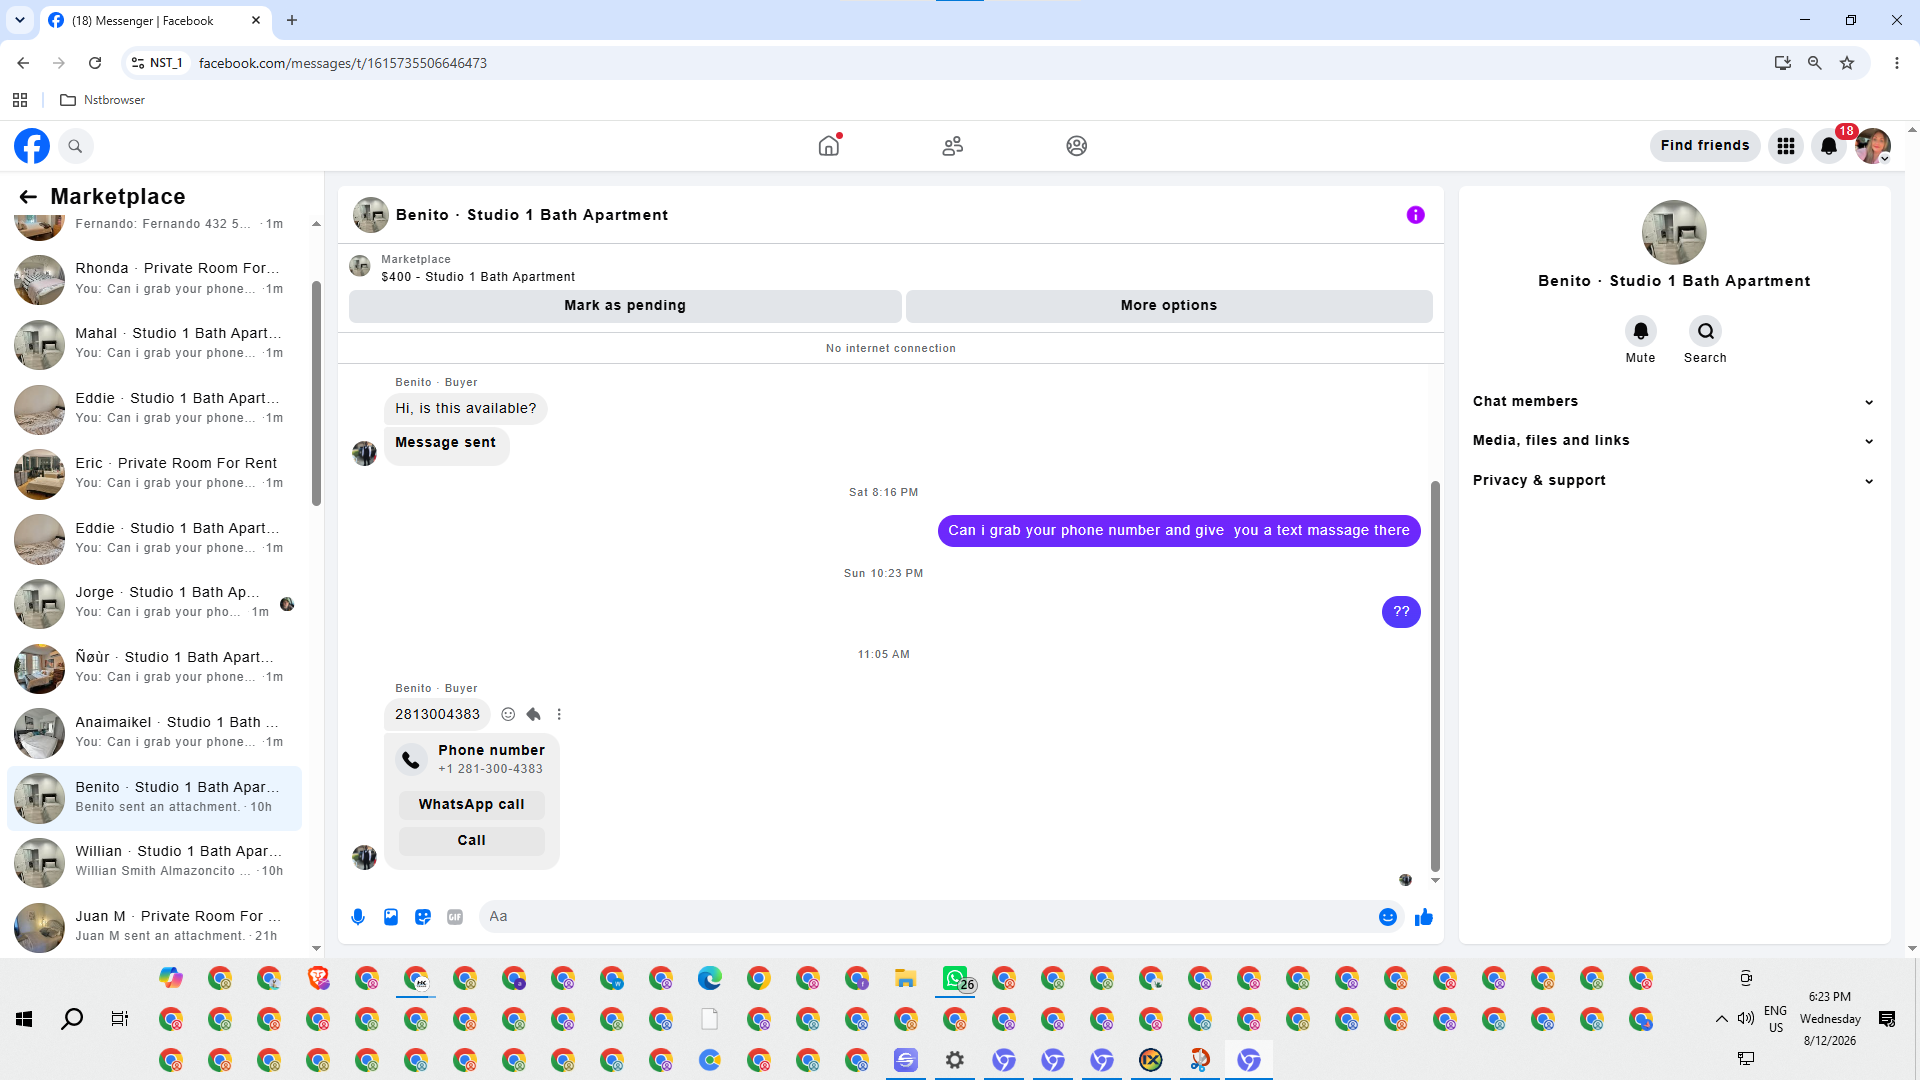Open browser zoom magnifier in address bar

tap(1815, 63)
